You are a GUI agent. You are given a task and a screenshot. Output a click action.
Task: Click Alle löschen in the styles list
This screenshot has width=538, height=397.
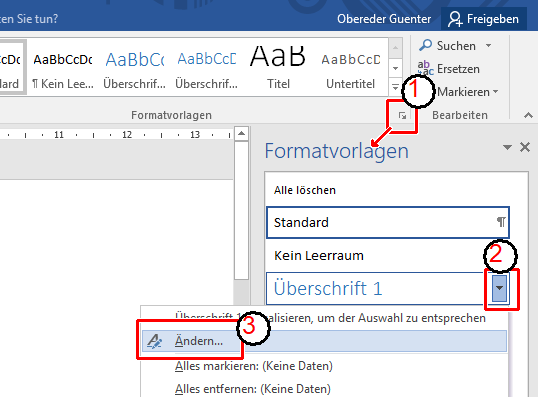pos(305,190)
